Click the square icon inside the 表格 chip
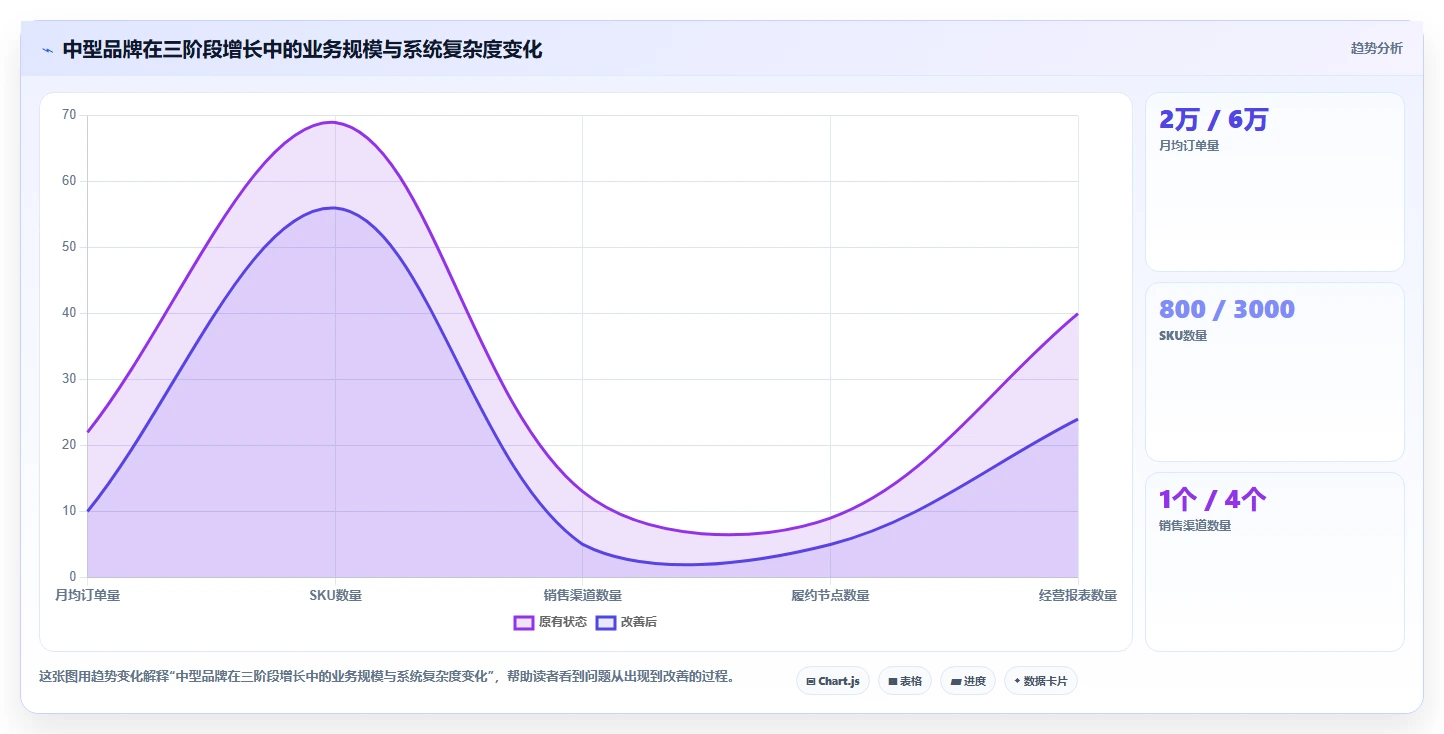The width and height of the screenshot is (1444, 734). (892, 682)
